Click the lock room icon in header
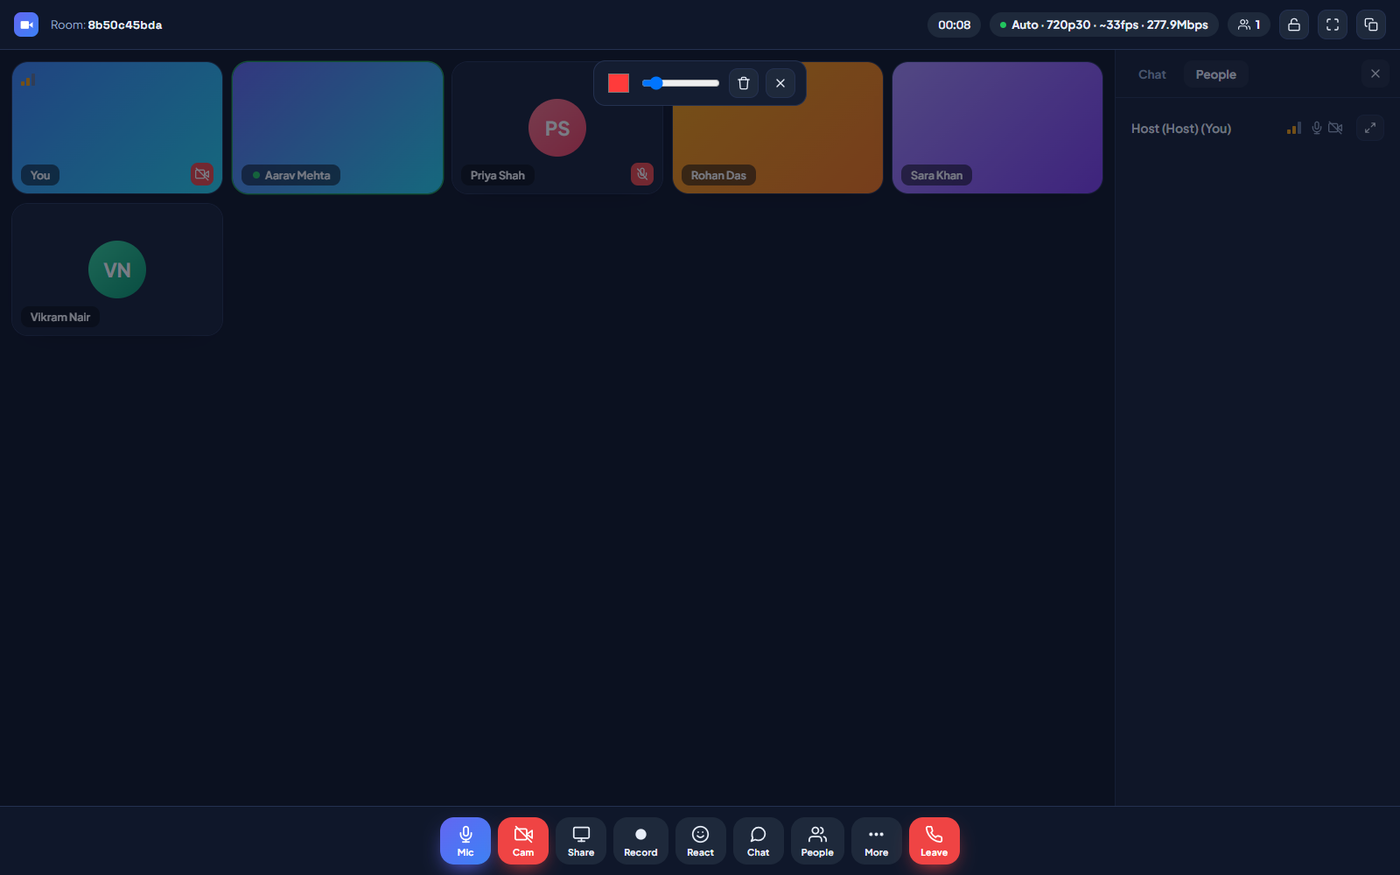Screen dimensions: 1400x875 coord(1294,25)
